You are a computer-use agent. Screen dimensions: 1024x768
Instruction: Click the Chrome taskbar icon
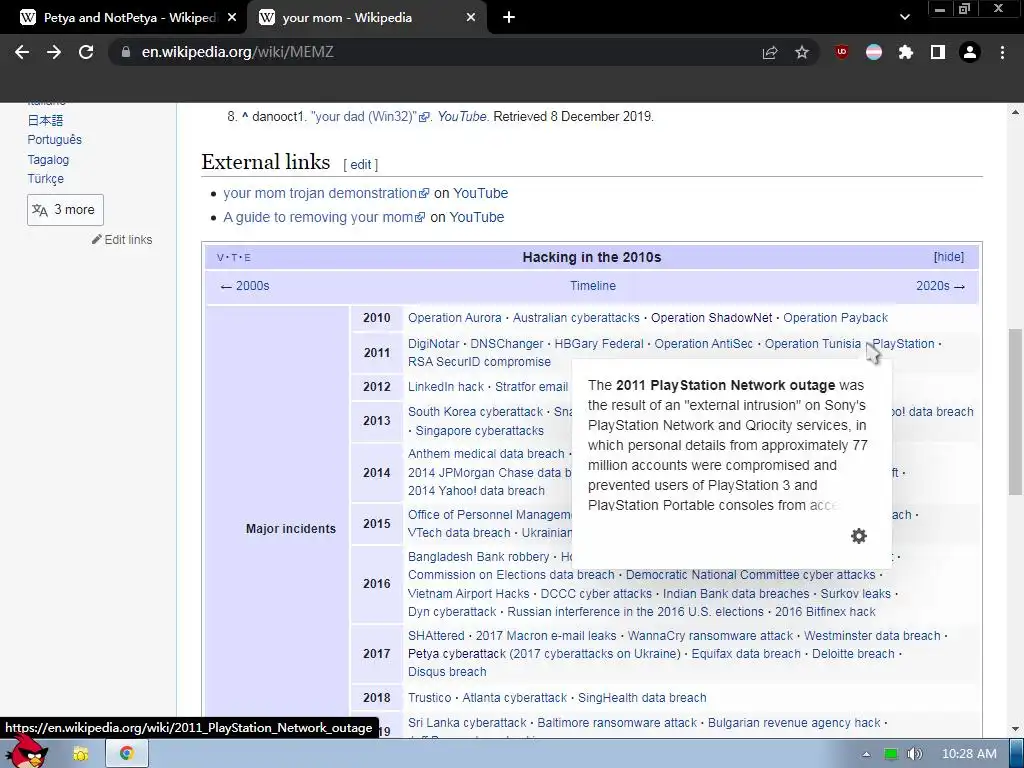pos(127,754)
